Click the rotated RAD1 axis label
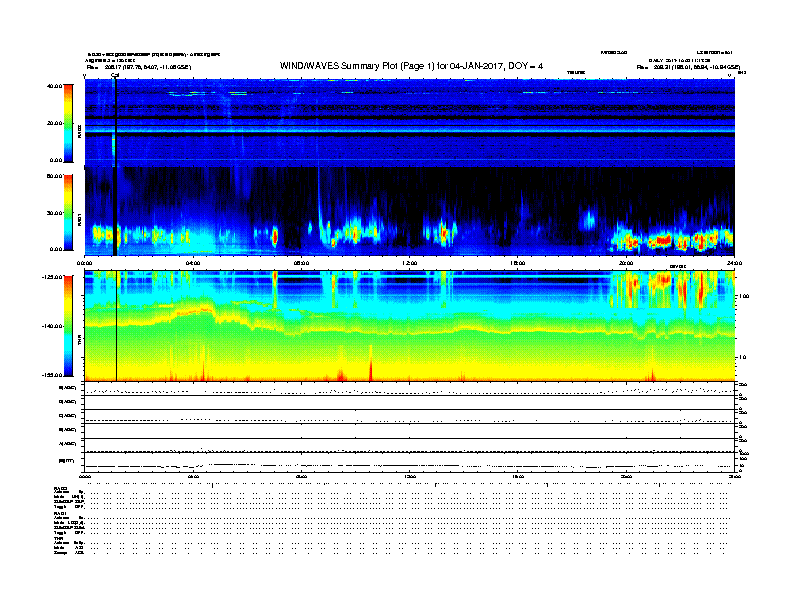792x612 pixels. tap(79, 219)
